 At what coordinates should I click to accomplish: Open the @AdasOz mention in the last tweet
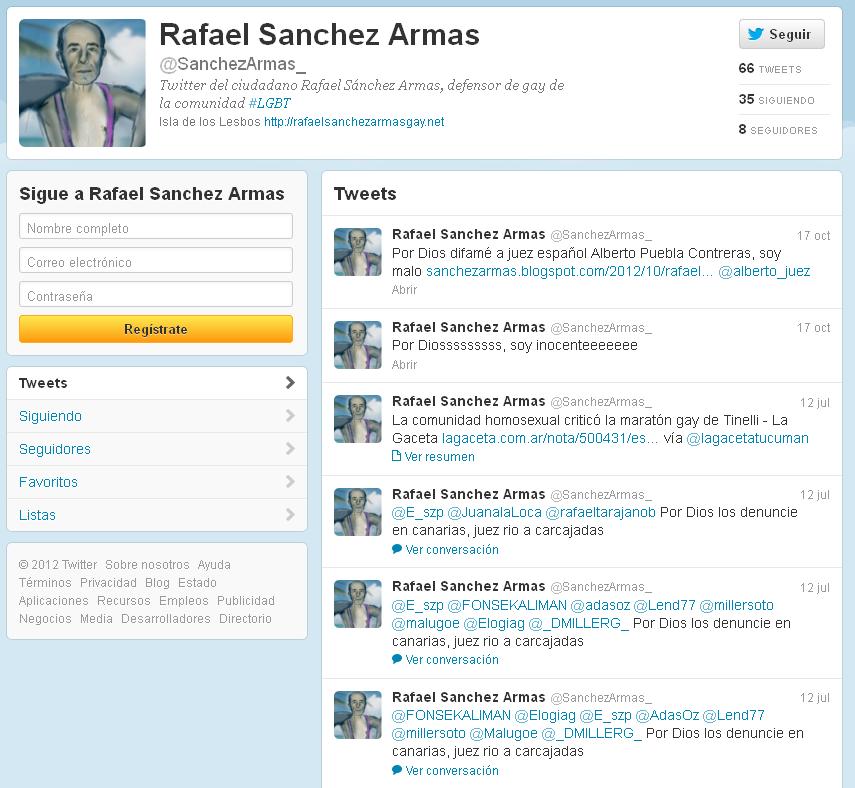point(667,715)
